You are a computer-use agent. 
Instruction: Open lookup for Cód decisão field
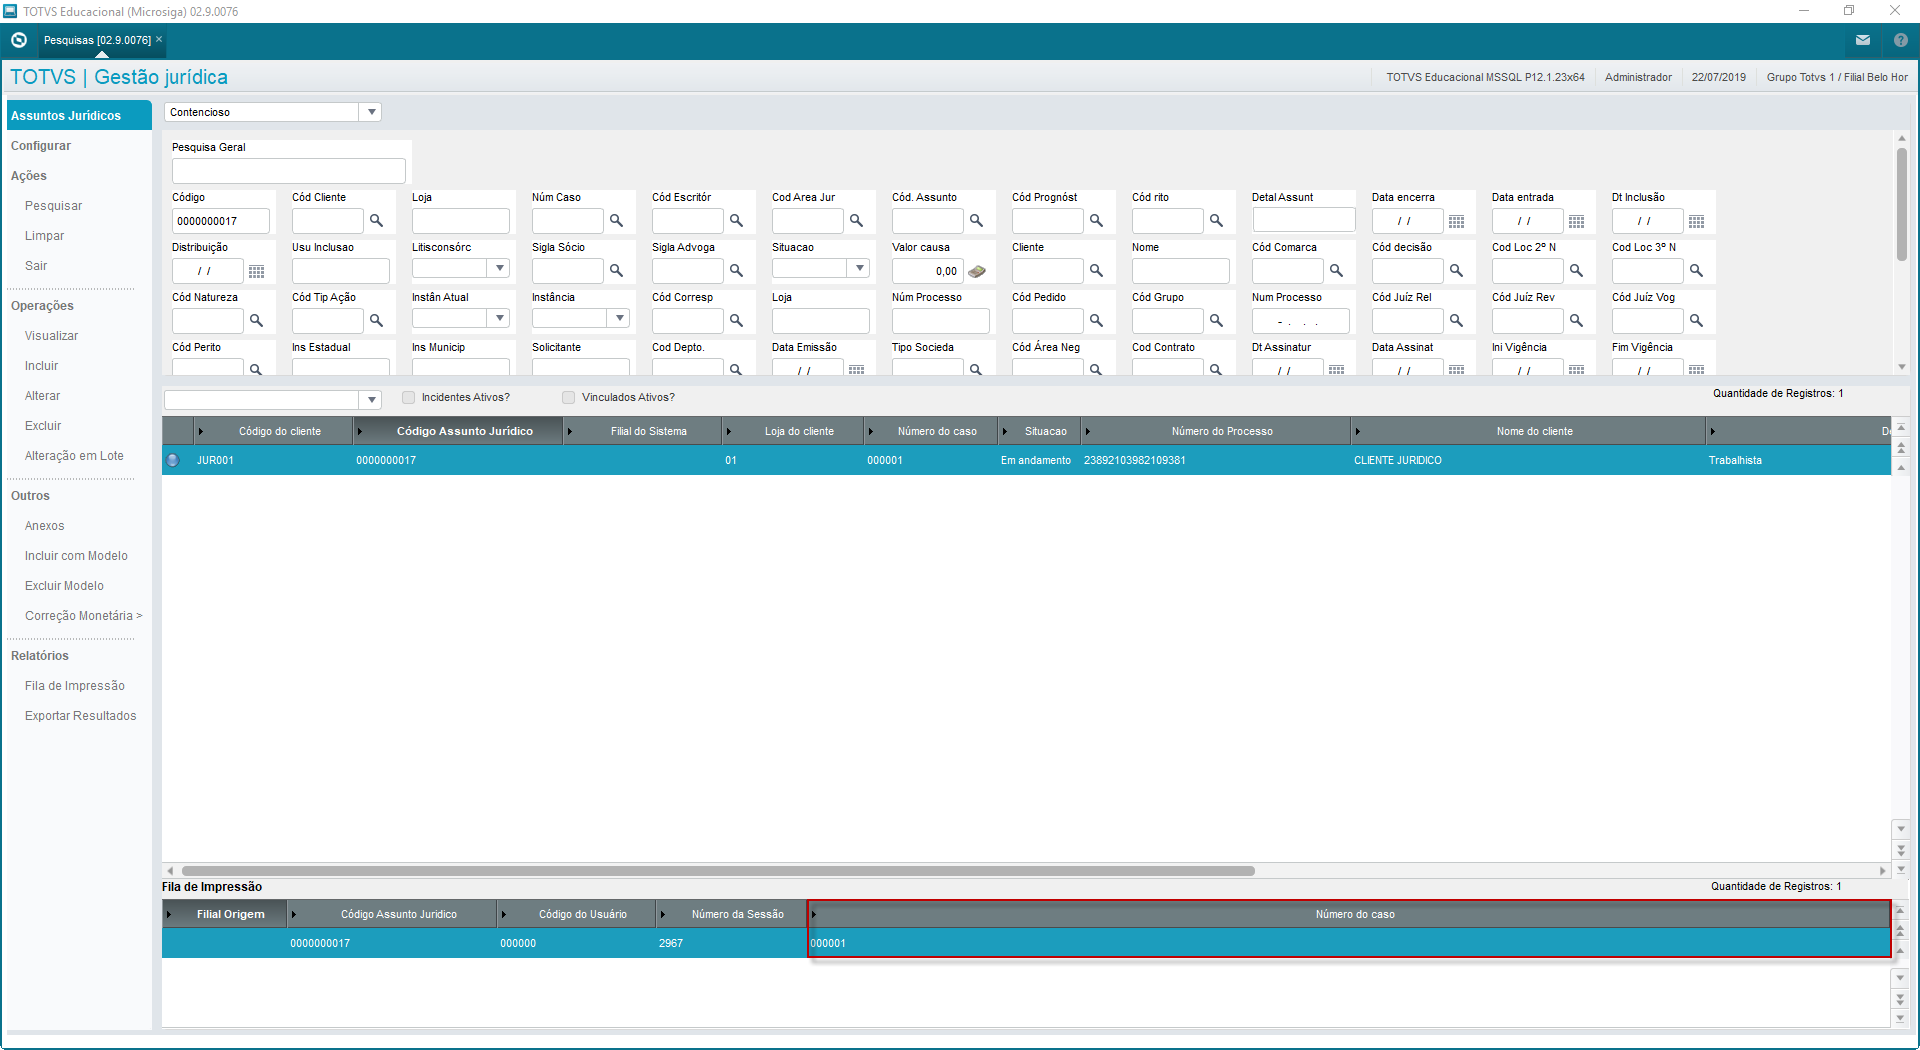(x=1456, y=271)
